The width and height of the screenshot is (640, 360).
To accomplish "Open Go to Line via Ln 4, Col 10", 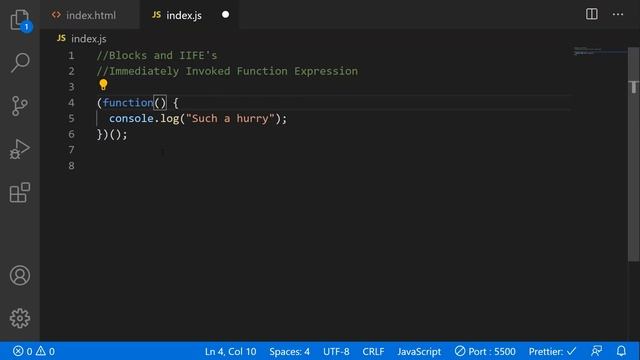I will pos(231,351).
